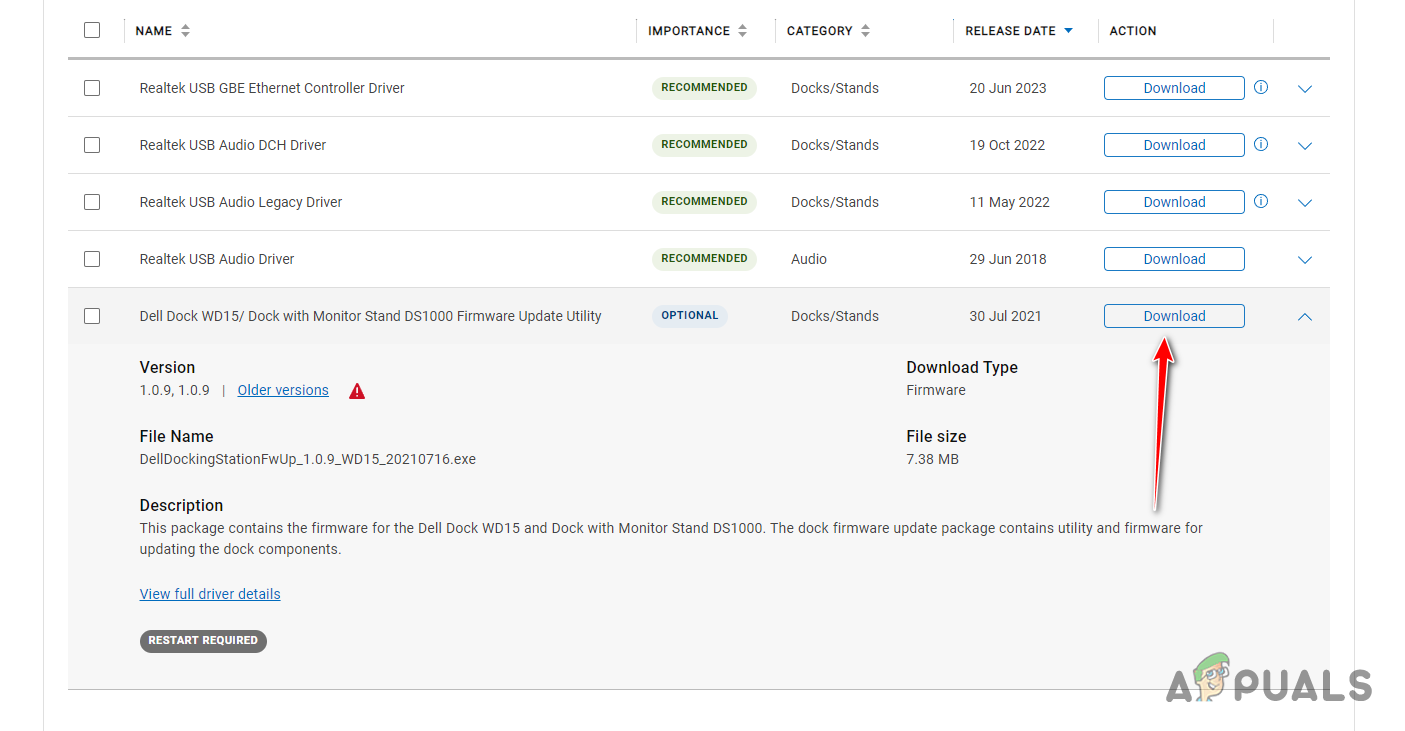The height and width of the screenshot is (731, 1405).
Task: Click the RELEASE DATE column header
Action: tap(1011, 31)
